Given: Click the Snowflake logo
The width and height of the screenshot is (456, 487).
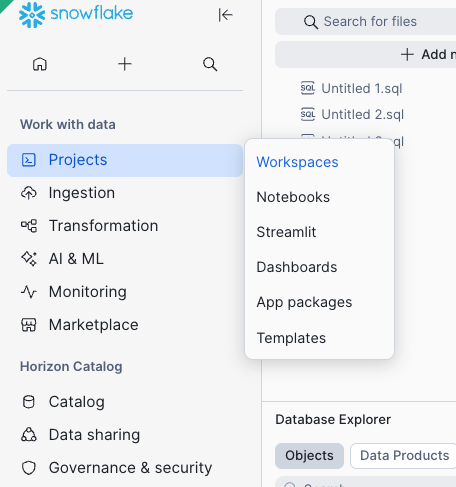Looking at the screenshot, I should pyautogui.click(x=76, y=14).
